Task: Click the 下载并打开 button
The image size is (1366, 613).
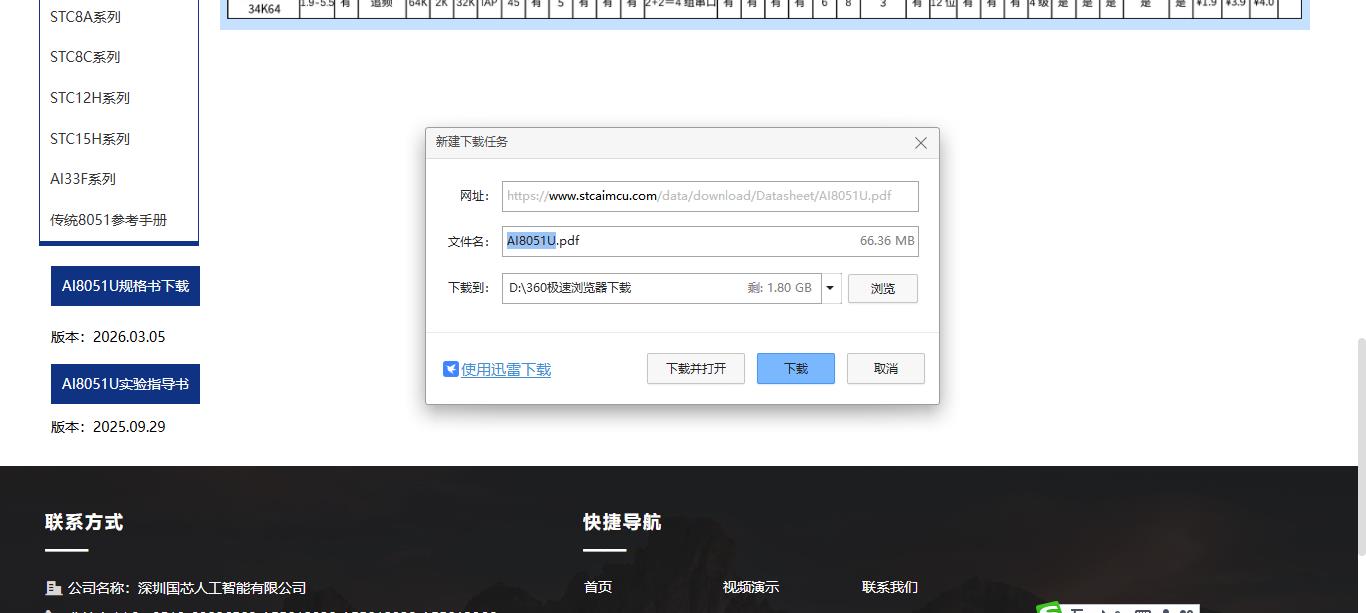Action: (x=696, y=368)
